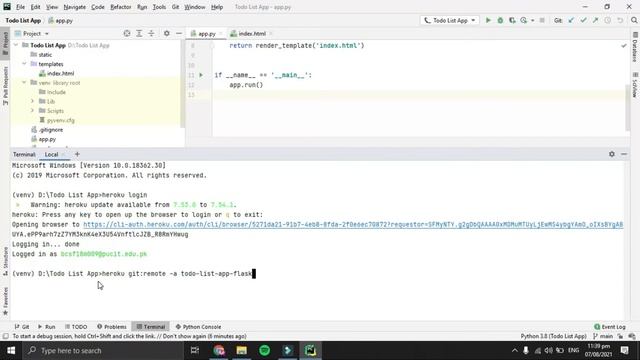
Task: Collapse the venv library root folder
Action: [24, 82]
